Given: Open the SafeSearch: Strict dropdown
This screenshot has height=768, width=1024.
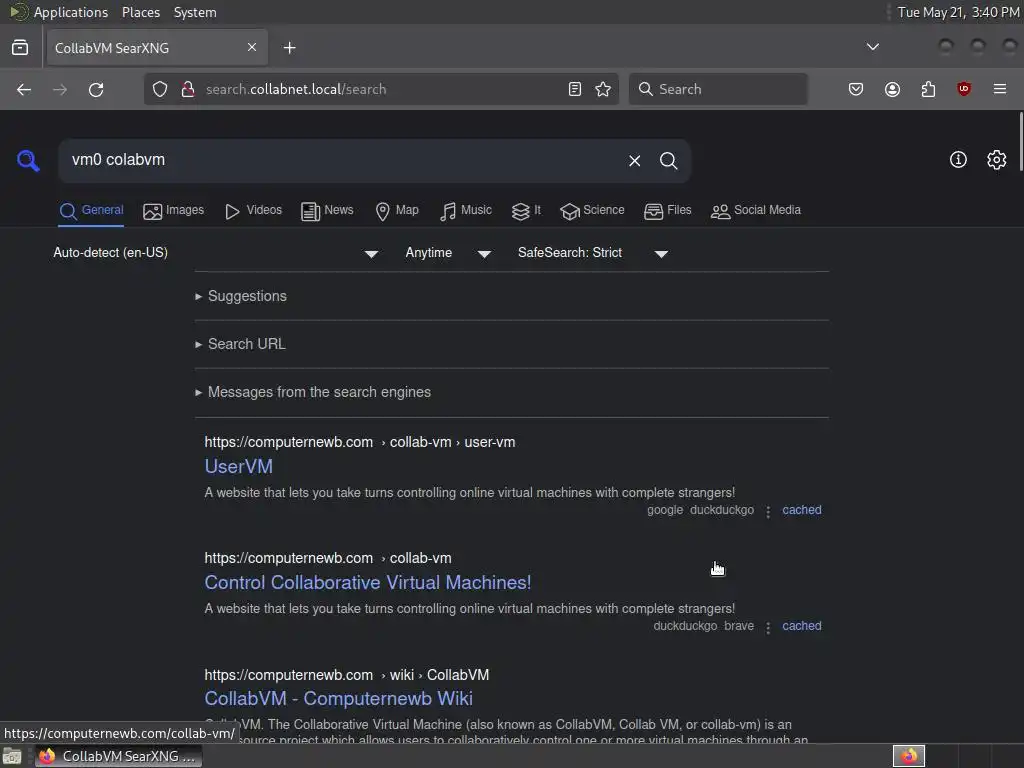Looking at the screenshot, I should 592,253.
